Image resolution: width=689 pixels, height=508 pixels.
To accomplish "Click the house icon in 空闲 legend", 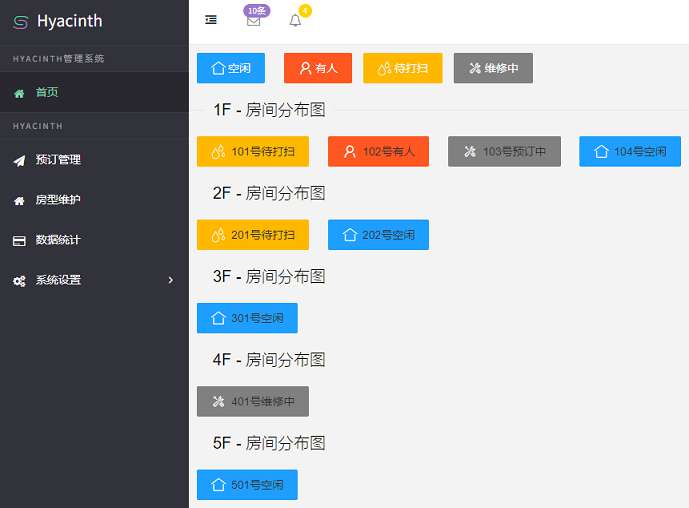I will pos(218,68).
